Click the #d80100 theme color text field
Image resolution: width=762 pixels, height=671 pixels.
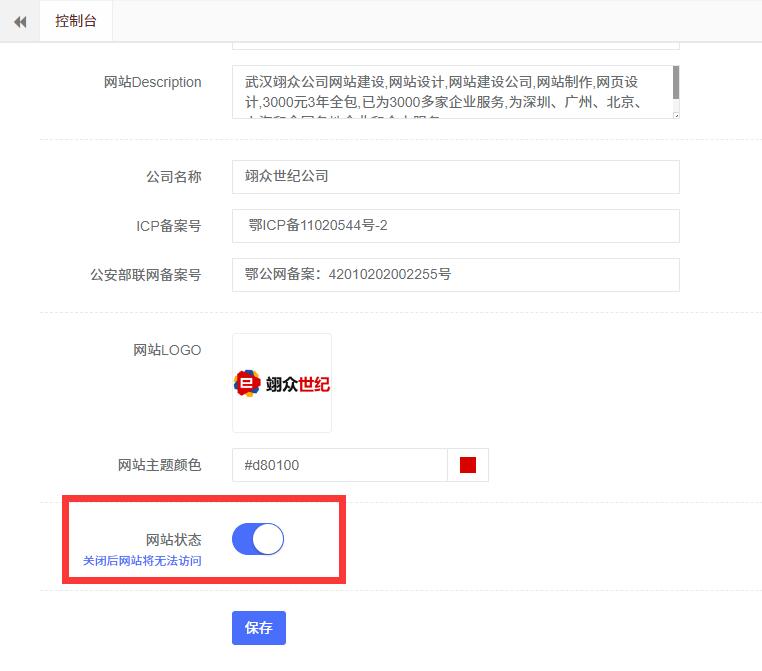click(340, 465)
